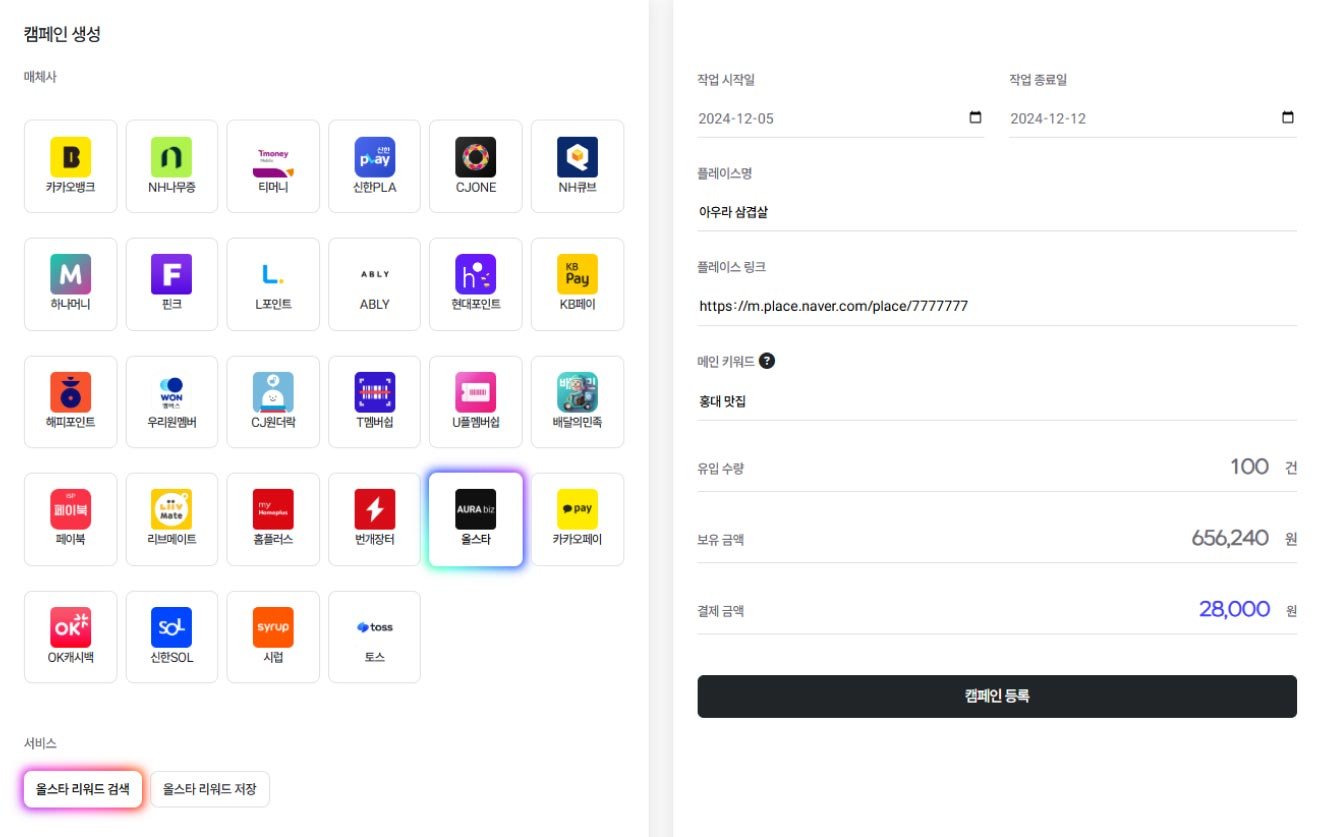Screen dimensions: 1321x837
Task: Select L포인트 as the media
Action: point(273,284)
